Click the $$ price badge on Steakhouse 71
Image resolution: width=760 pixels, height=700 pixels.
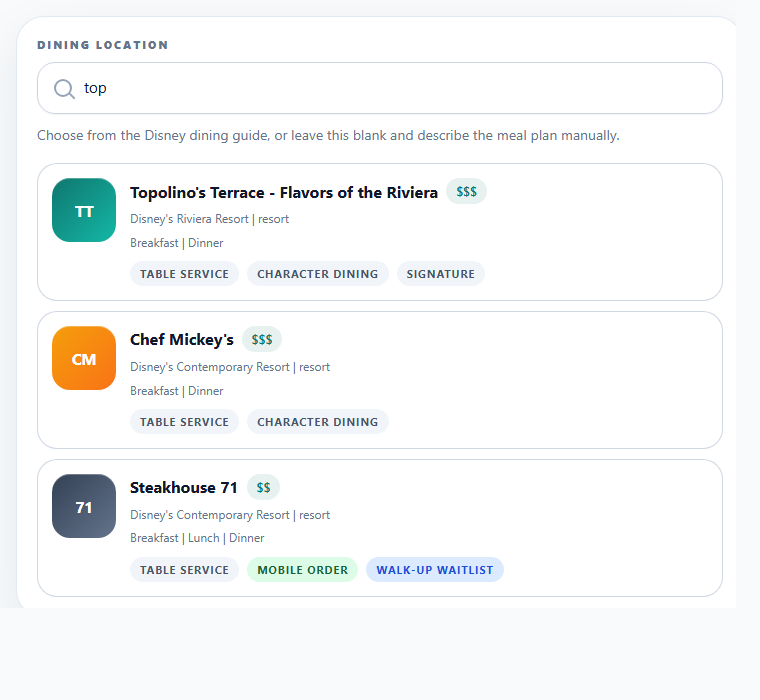263,487
